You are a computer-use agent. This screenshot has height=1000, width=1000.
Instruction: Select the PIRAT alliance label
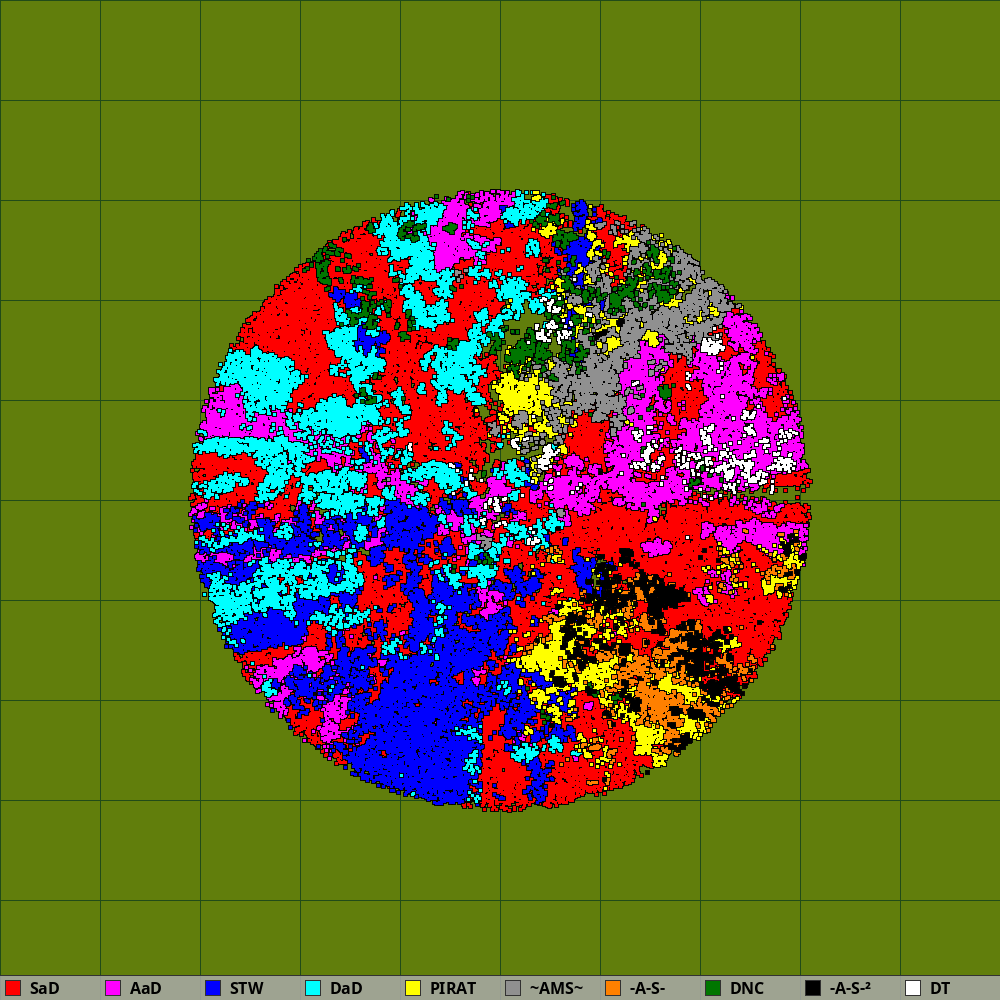pyautogui.click(x=453, y=988)
